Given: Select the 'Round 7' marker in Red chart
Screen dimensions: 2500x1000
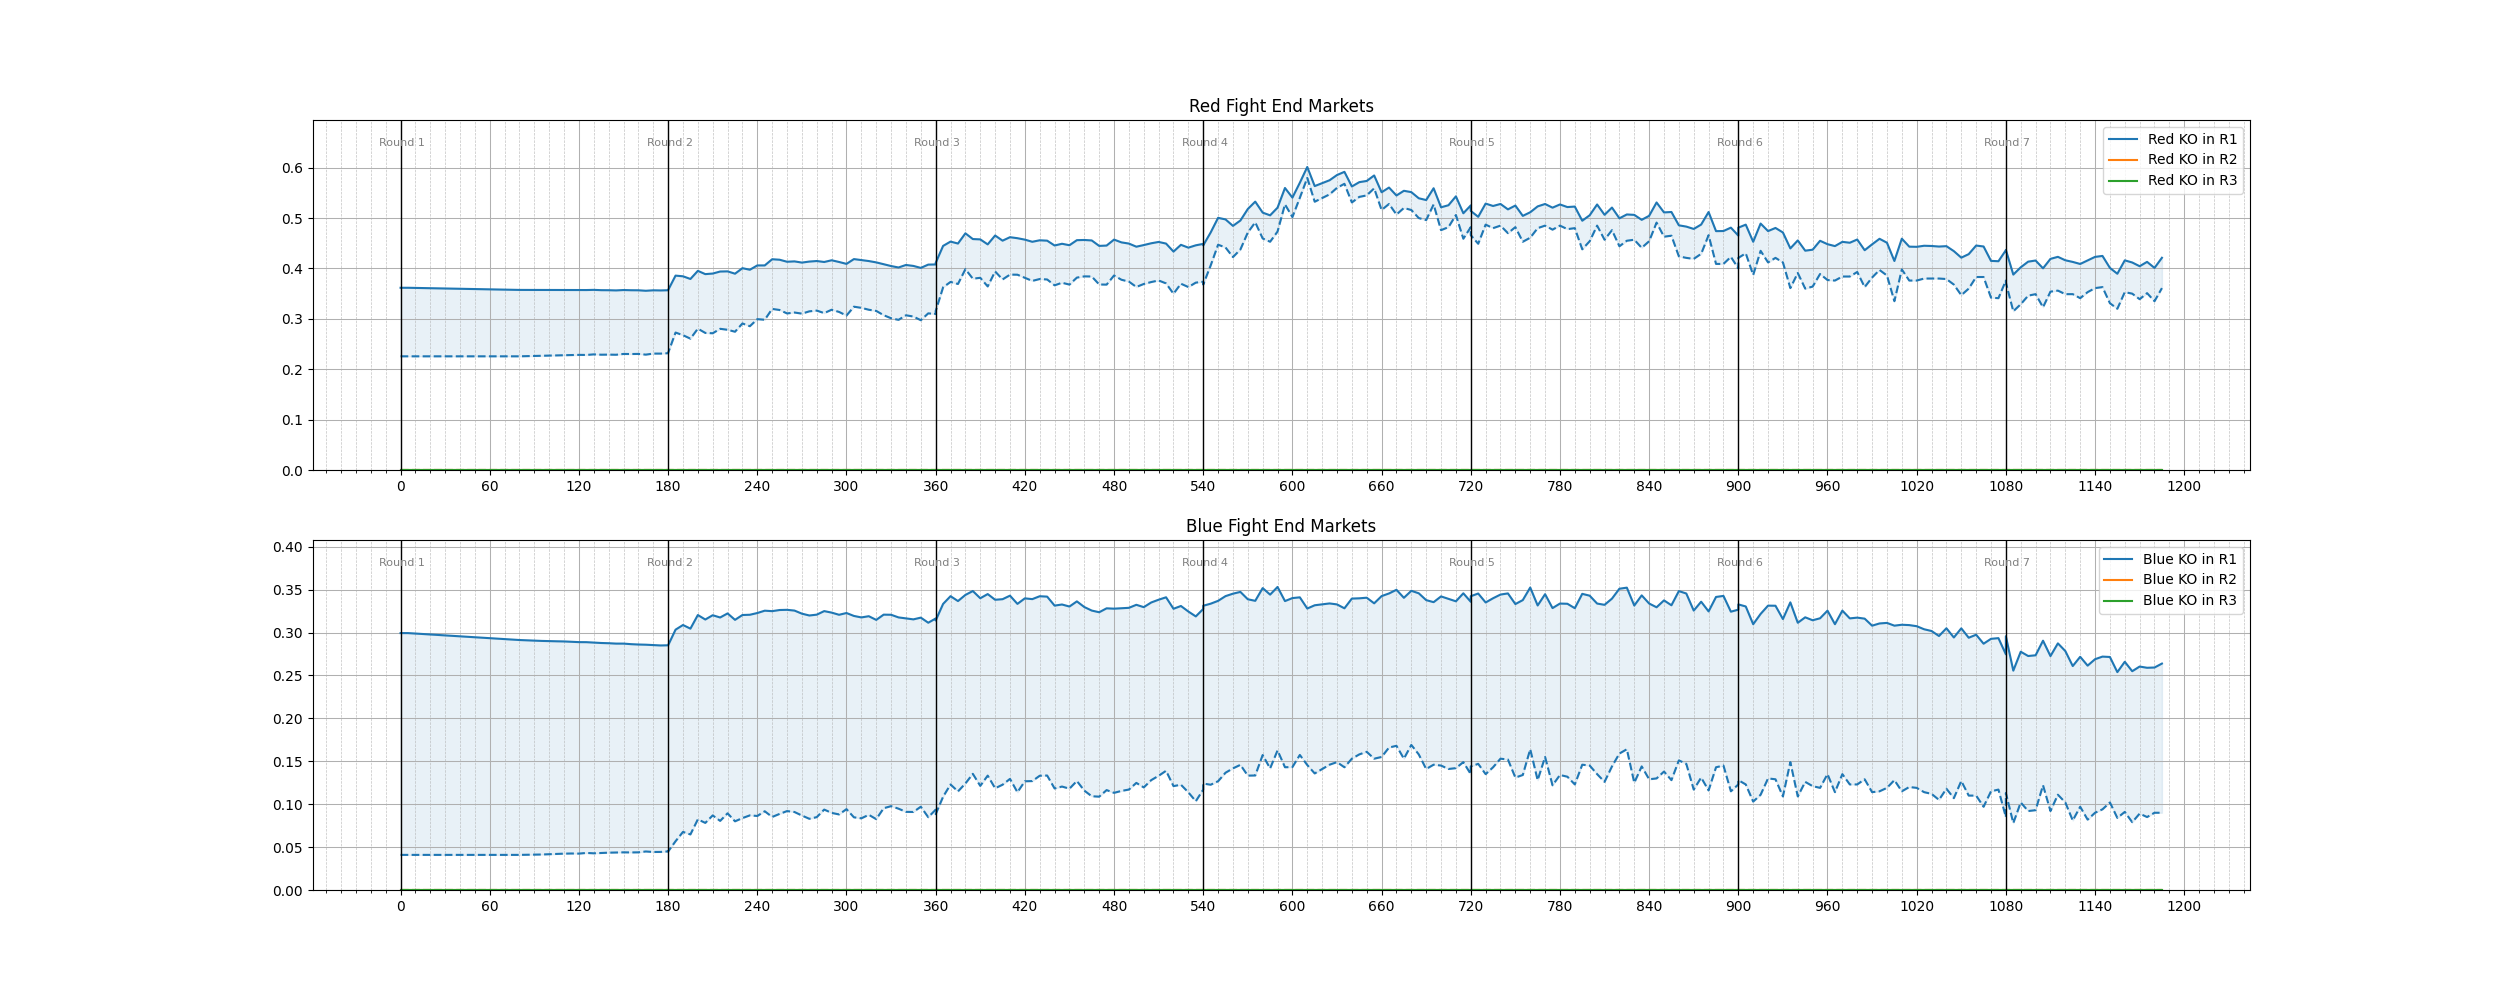Looking at the screenshot, I should point(2006,142).
